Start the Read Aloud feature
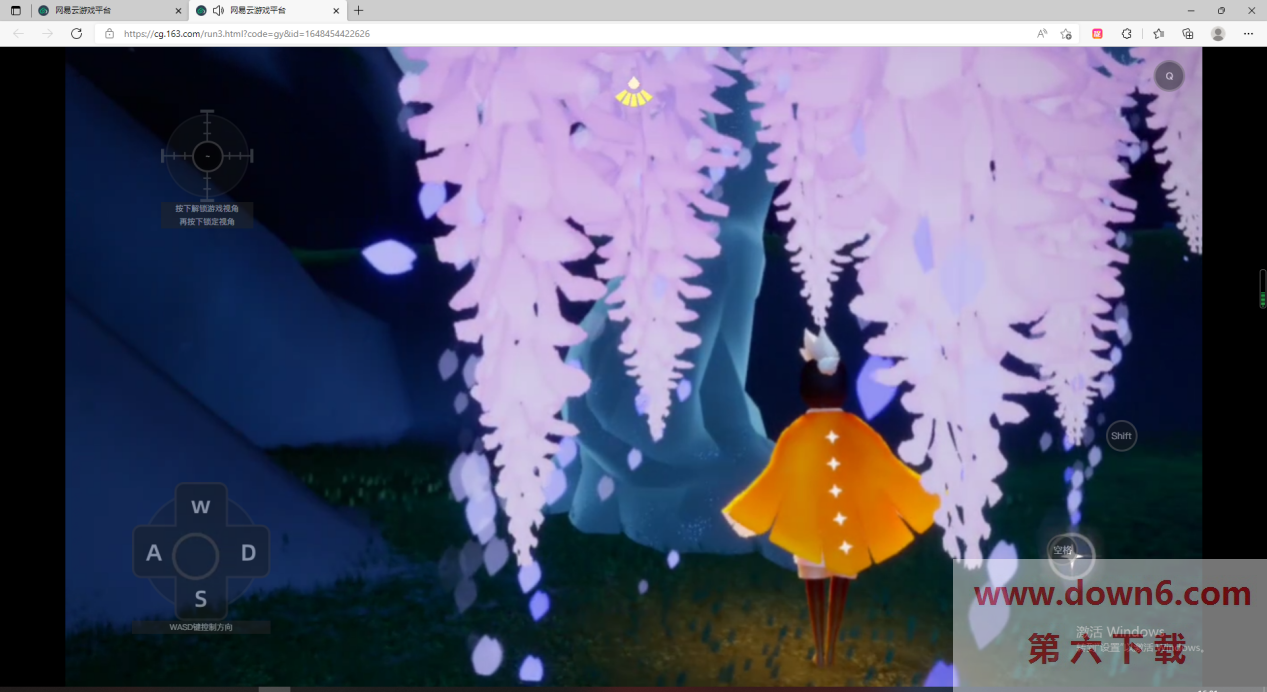 pos(1042,33)
